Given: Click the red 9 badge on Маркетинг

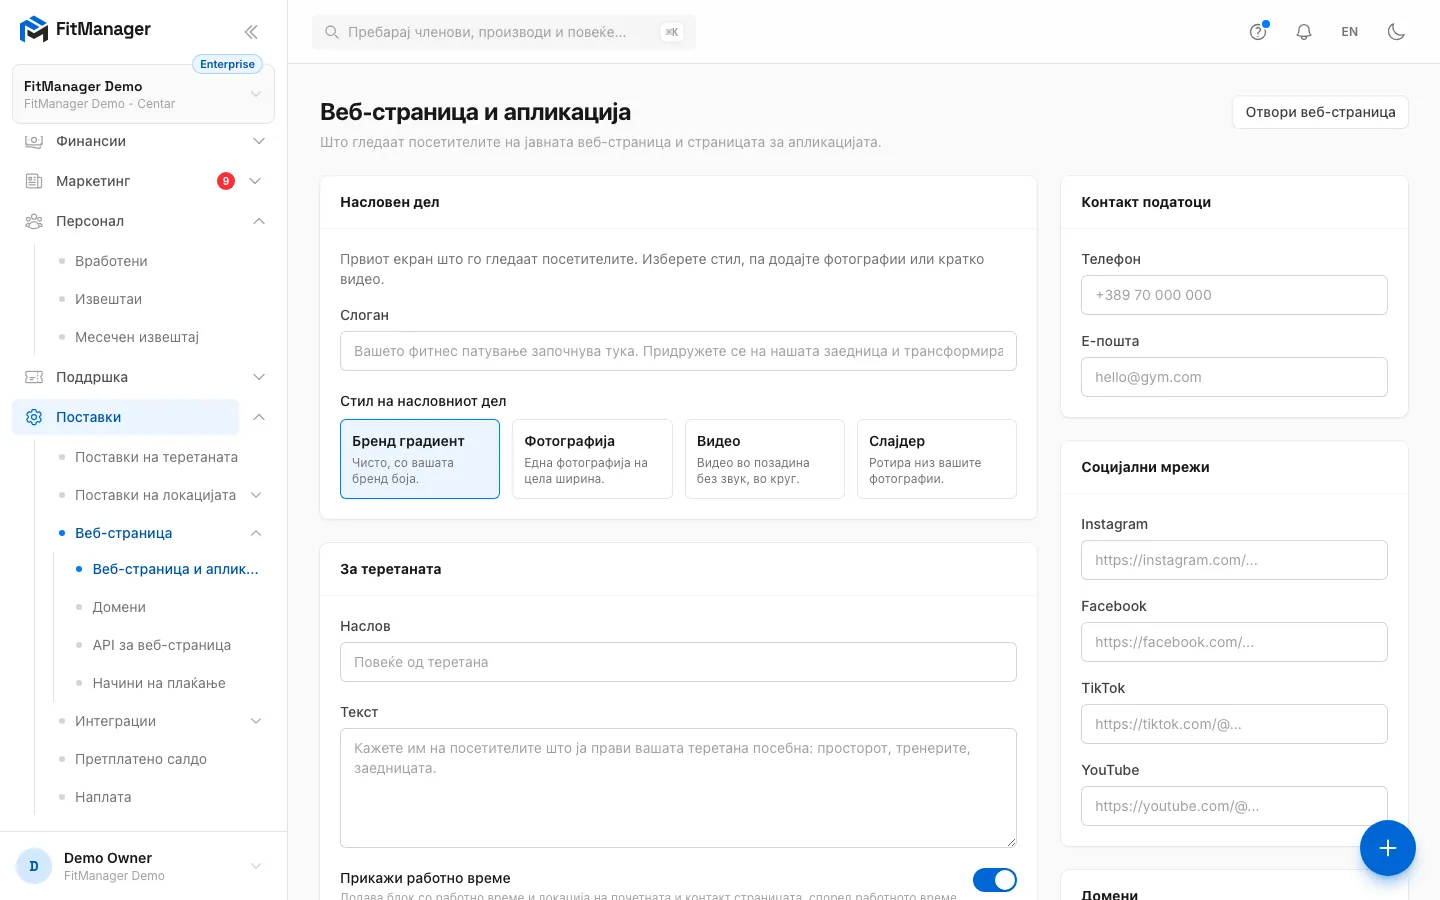Looking at the screenshot, I should [x=226, y=181].
